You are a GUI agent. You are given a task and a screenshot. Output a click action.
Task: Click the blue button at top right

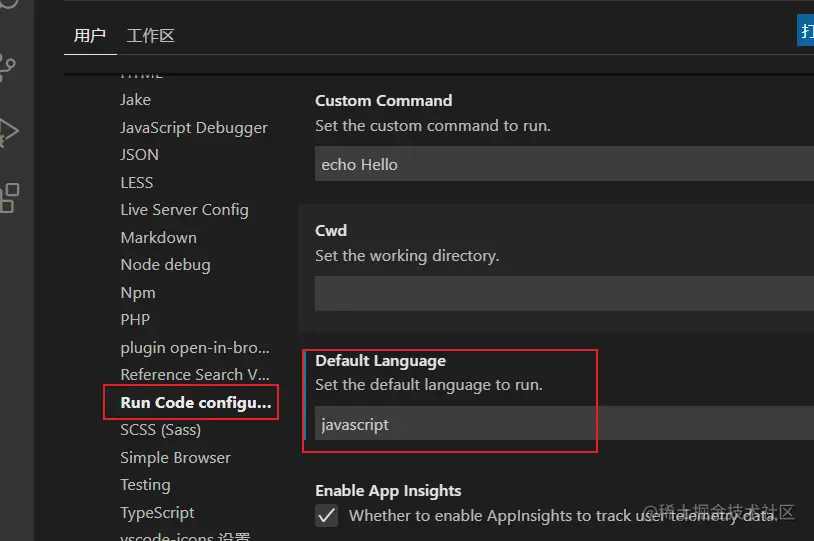(x=806, y=31)
